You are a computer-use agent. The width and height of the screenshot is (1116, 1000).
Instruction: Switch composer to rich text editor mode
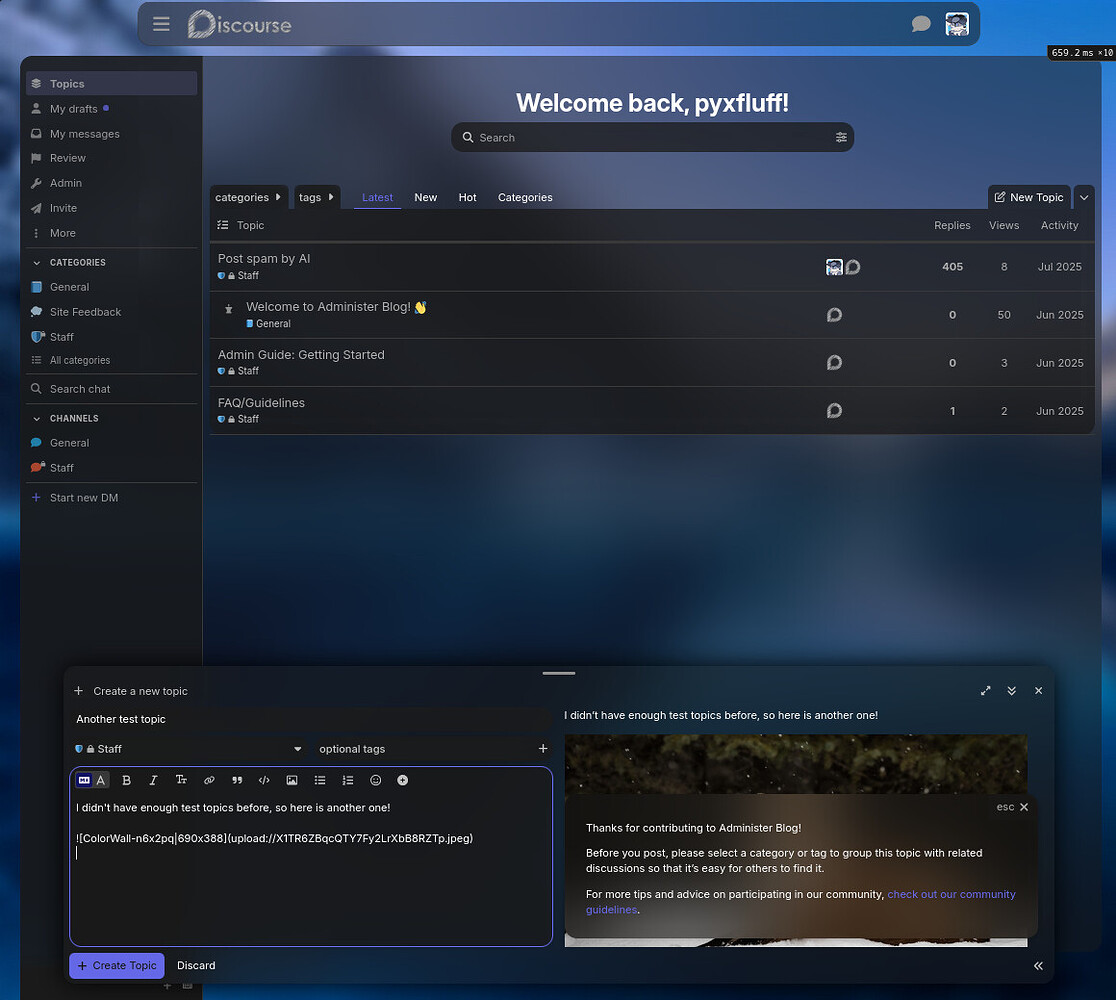click(101, 780)
